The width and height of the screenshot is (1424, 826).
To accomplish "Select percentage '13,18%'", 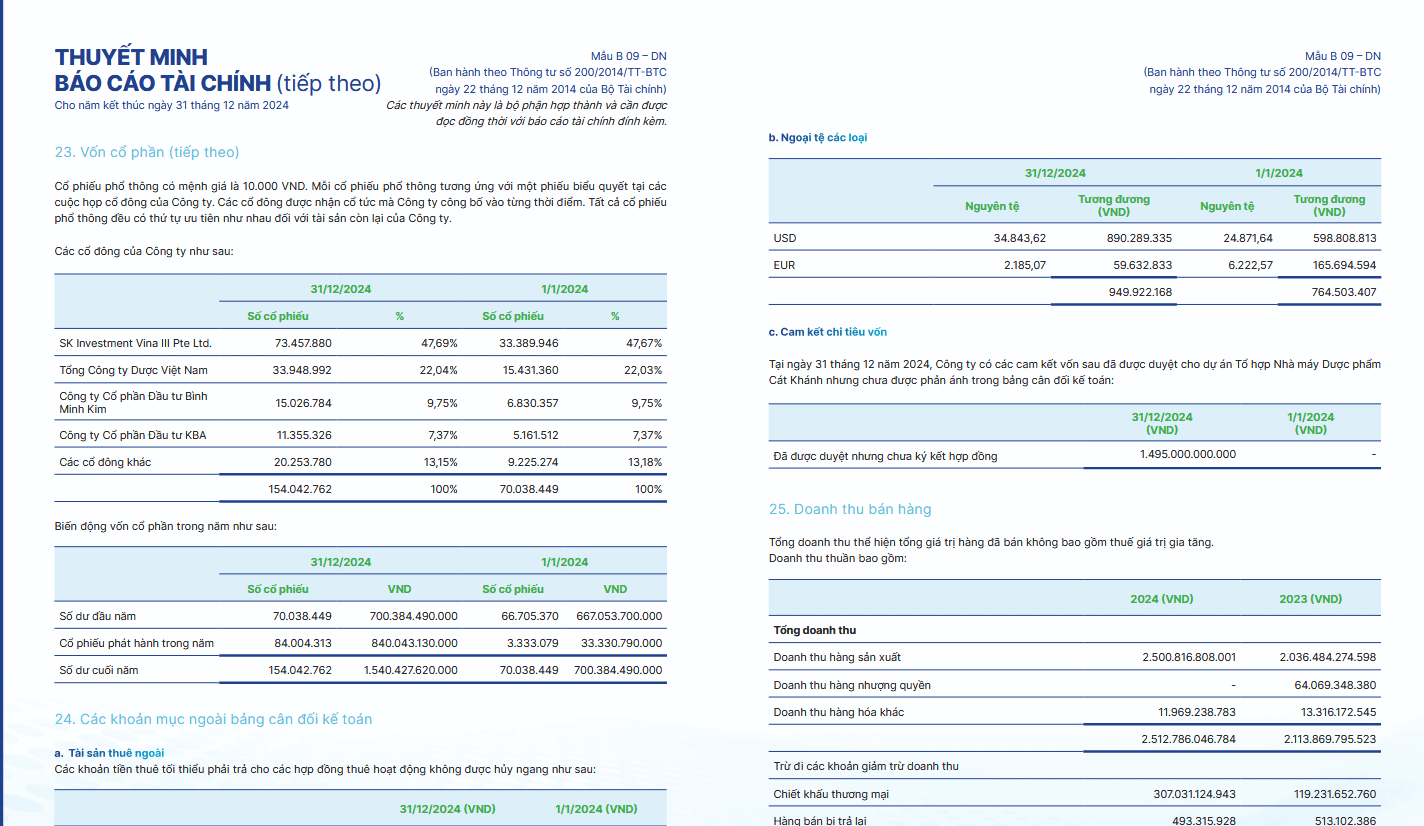I will pyautogui.click(x=643, y=462).
